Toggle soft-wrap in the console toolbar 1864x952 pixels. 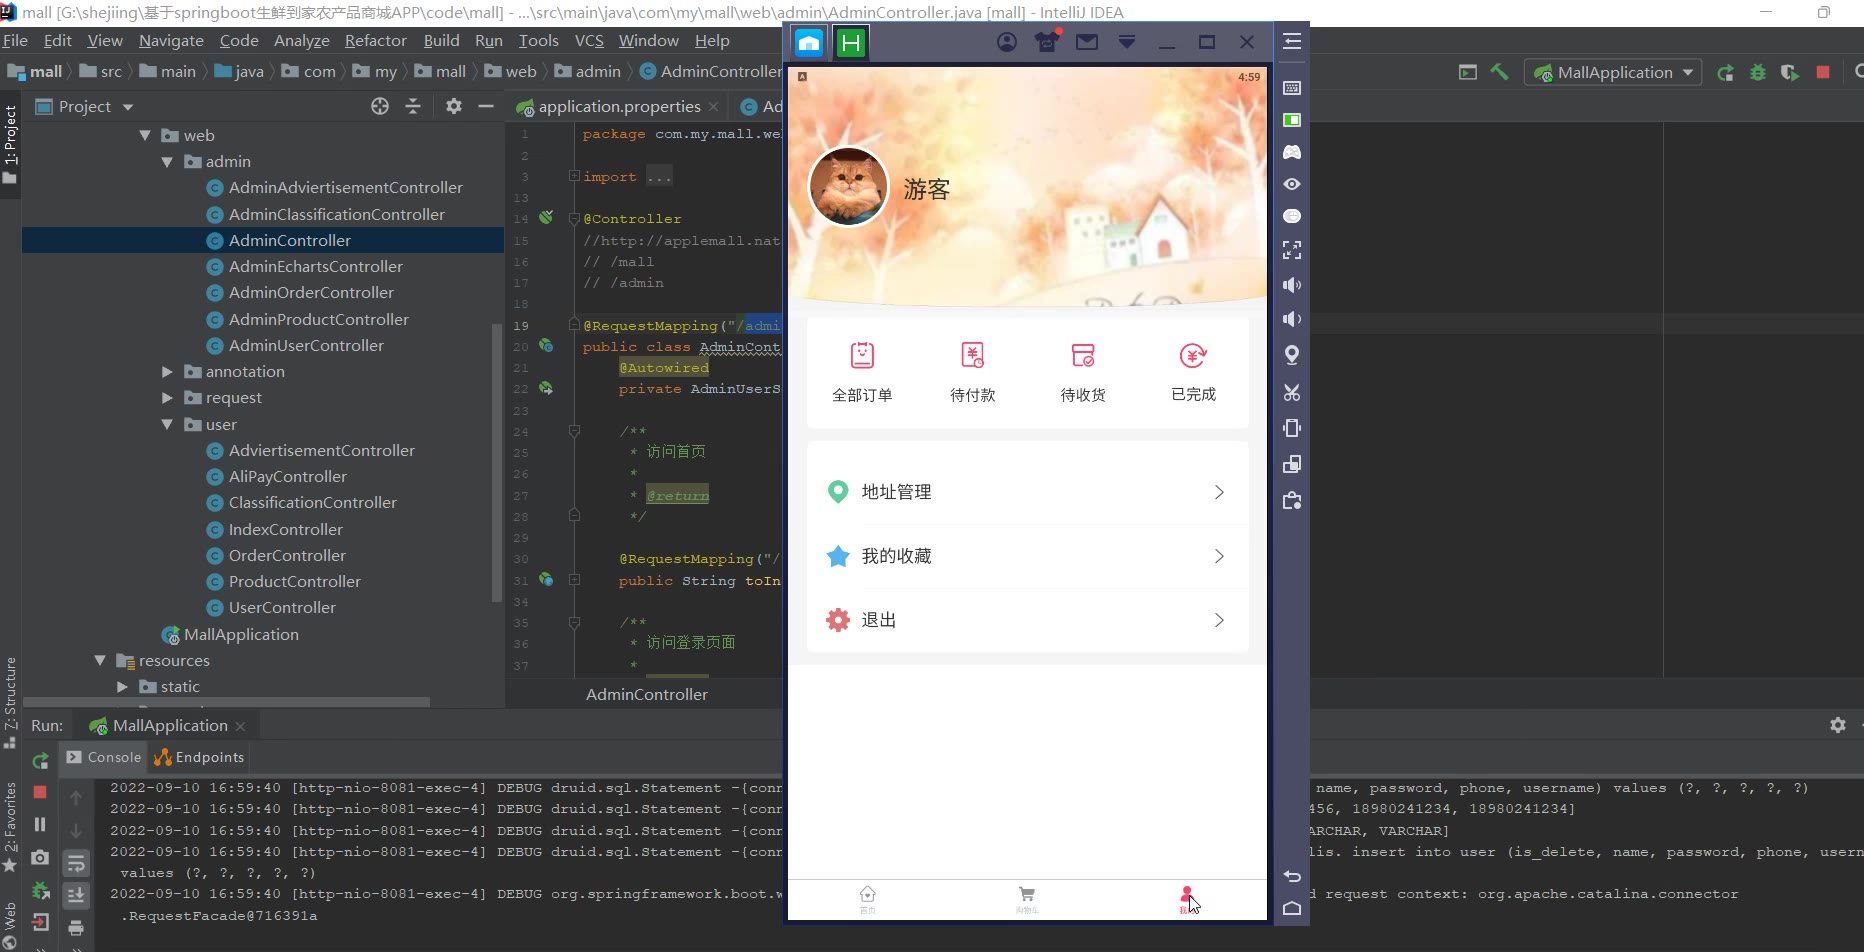pyautogui.click(x=76, y=863)
